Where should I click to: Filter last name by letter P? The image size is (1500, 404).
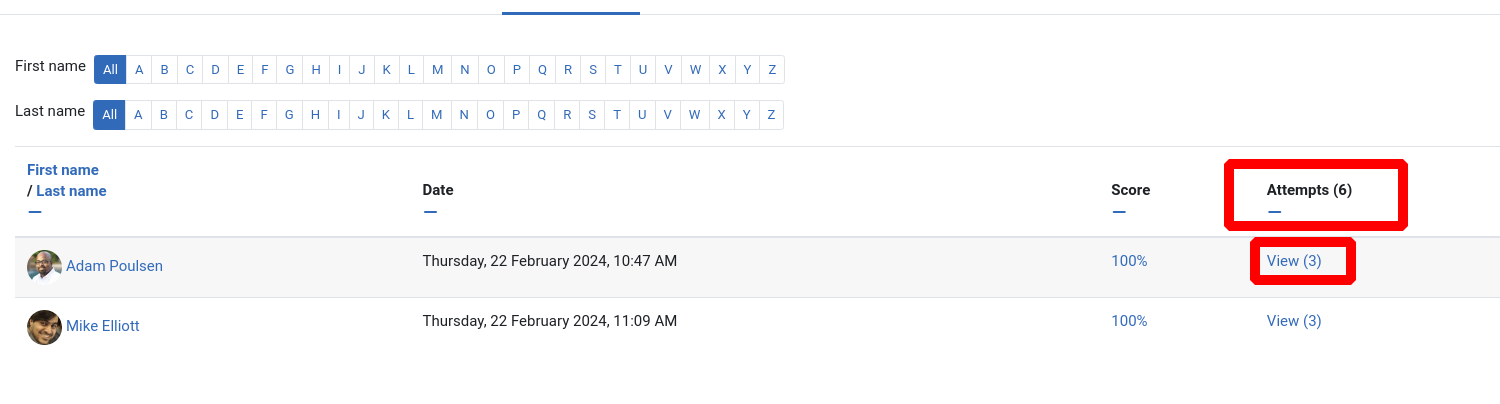516,115
